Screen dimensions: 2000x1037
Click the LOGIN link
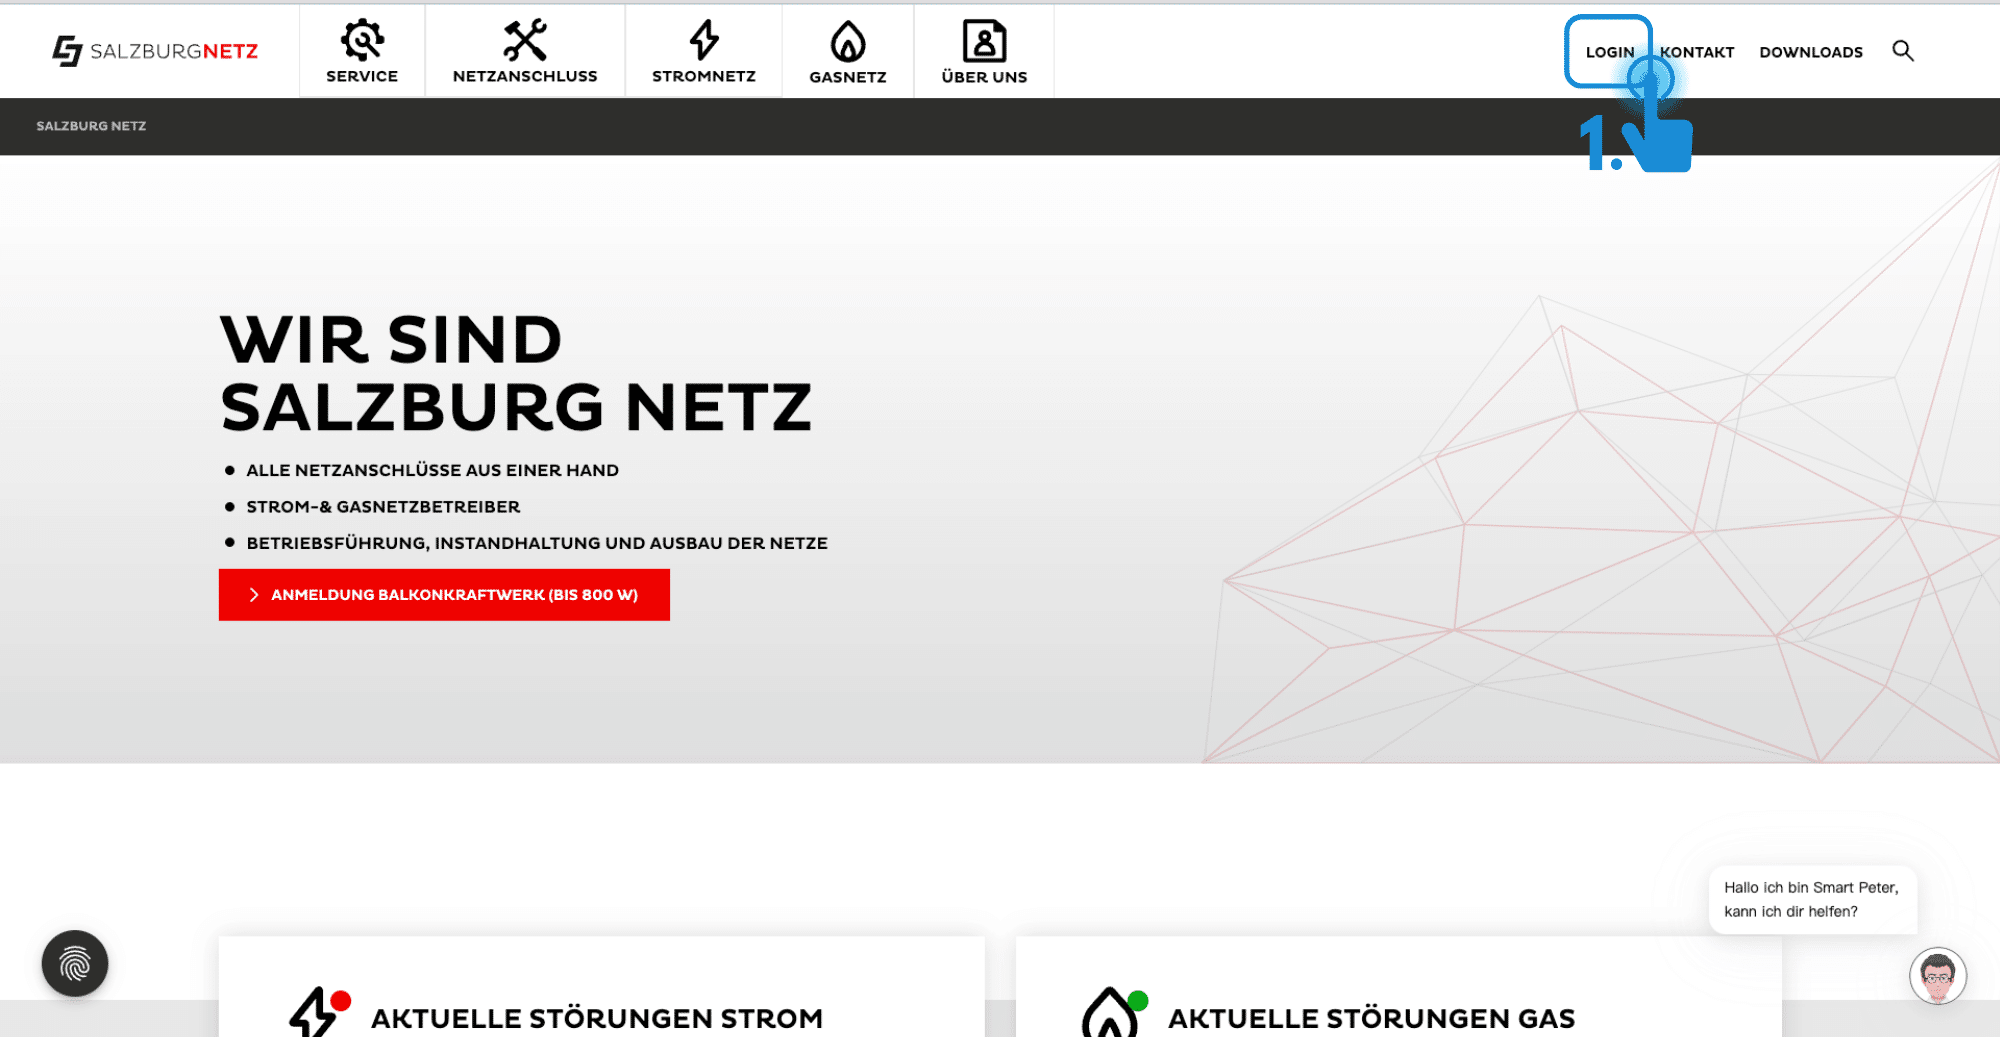[1609, 52]
